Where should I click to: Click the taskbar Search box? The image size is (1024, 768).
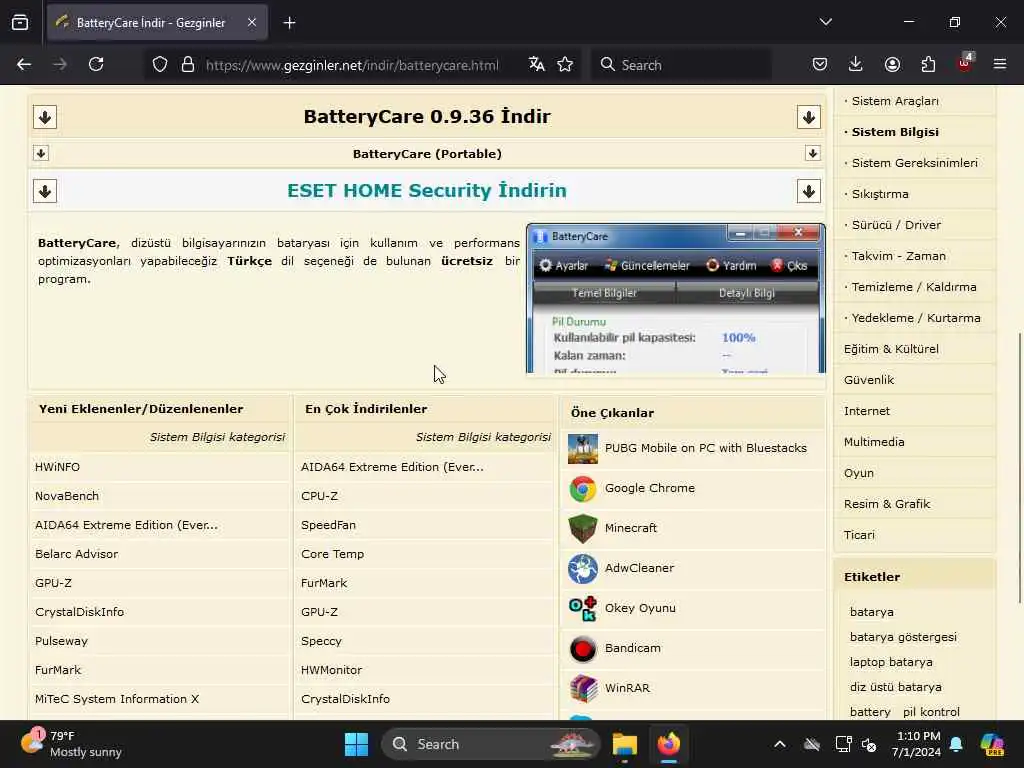(x=490, y=744)
